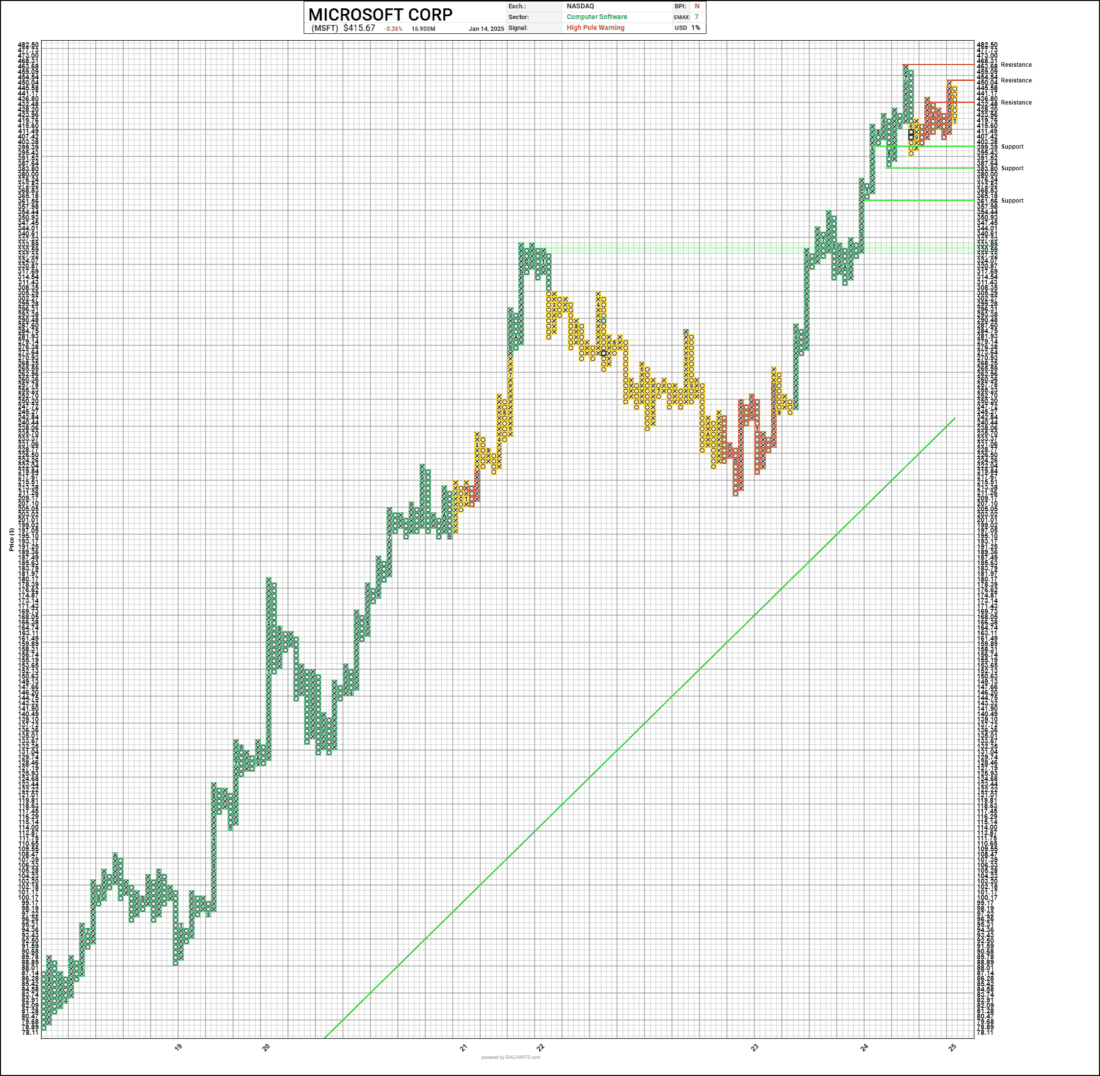The width and height of the screenshot is (1100, 1076).
Task: Click the $415.67 price value
Action: [359, 28]
